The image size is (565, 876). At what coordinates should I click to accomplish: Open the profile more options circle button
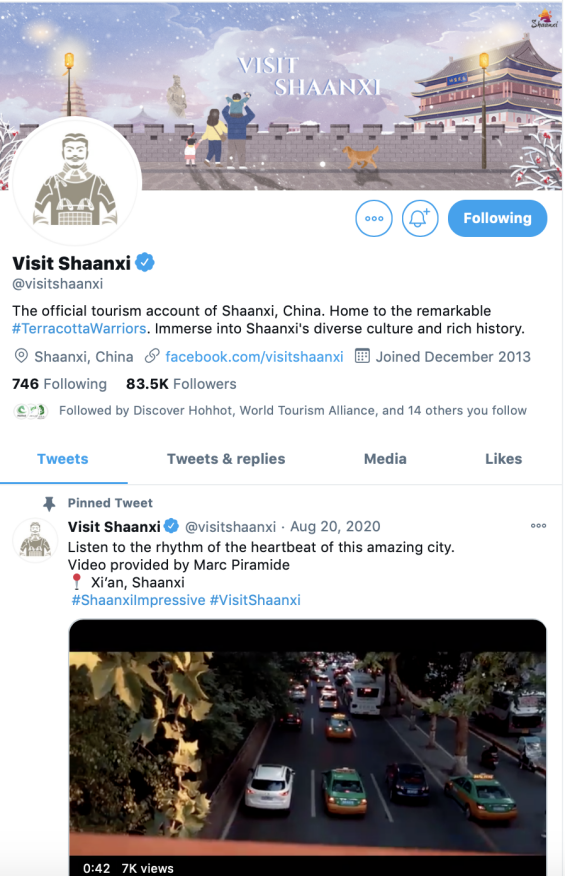(374, 218)
